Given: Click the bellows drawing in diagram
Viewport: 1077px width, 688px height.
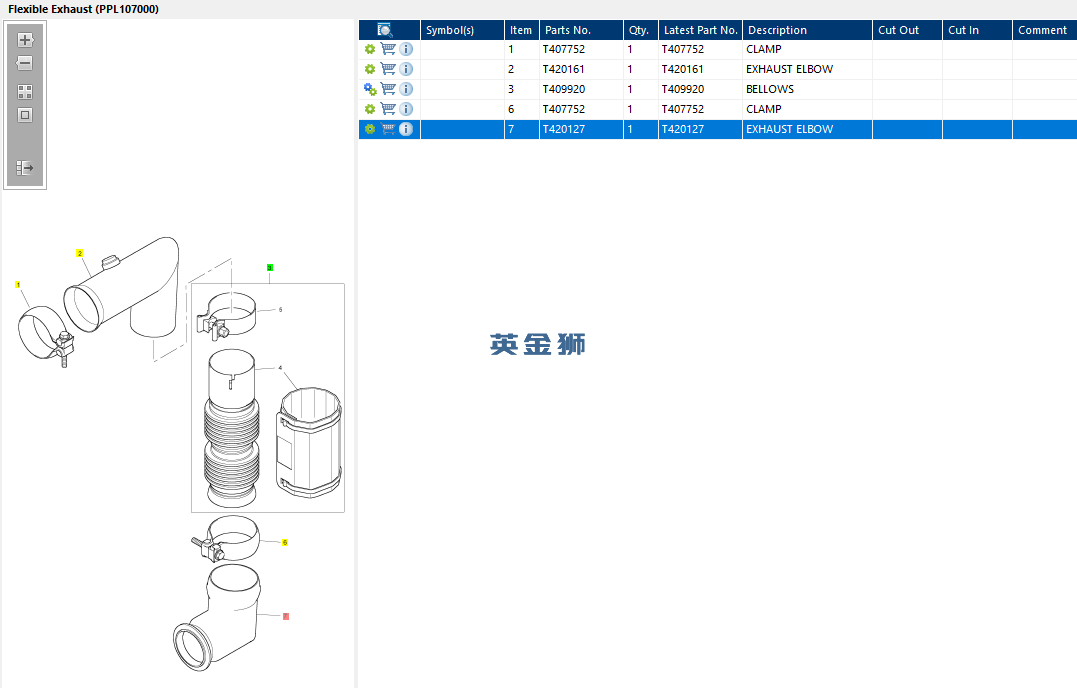Looking at the screenshot, I should tap(232, 429).
